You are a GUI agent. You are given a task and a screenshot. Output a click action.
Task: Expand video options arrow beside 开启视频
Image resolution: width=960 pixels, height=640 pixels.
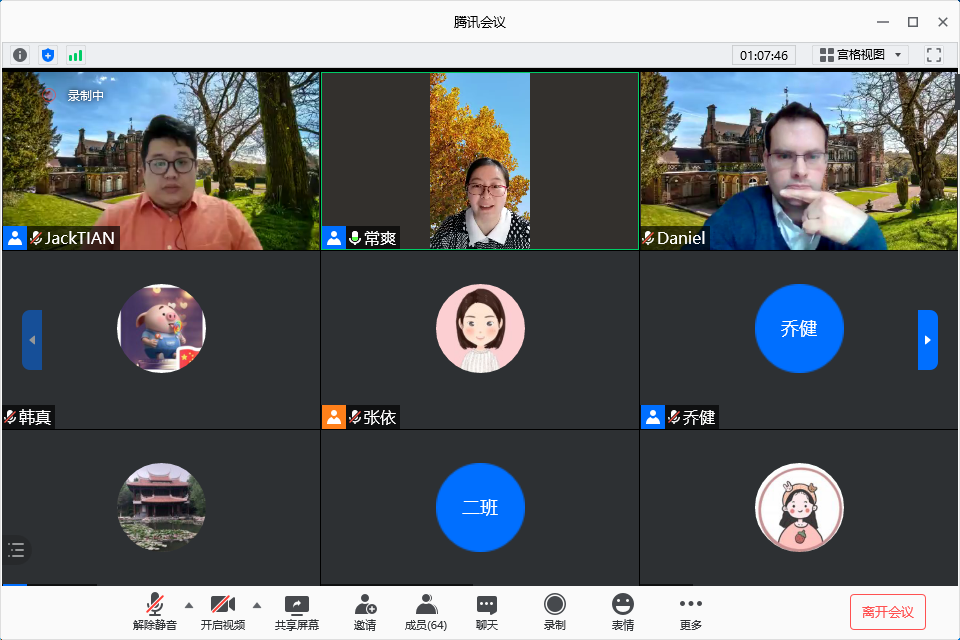point(257,606)
